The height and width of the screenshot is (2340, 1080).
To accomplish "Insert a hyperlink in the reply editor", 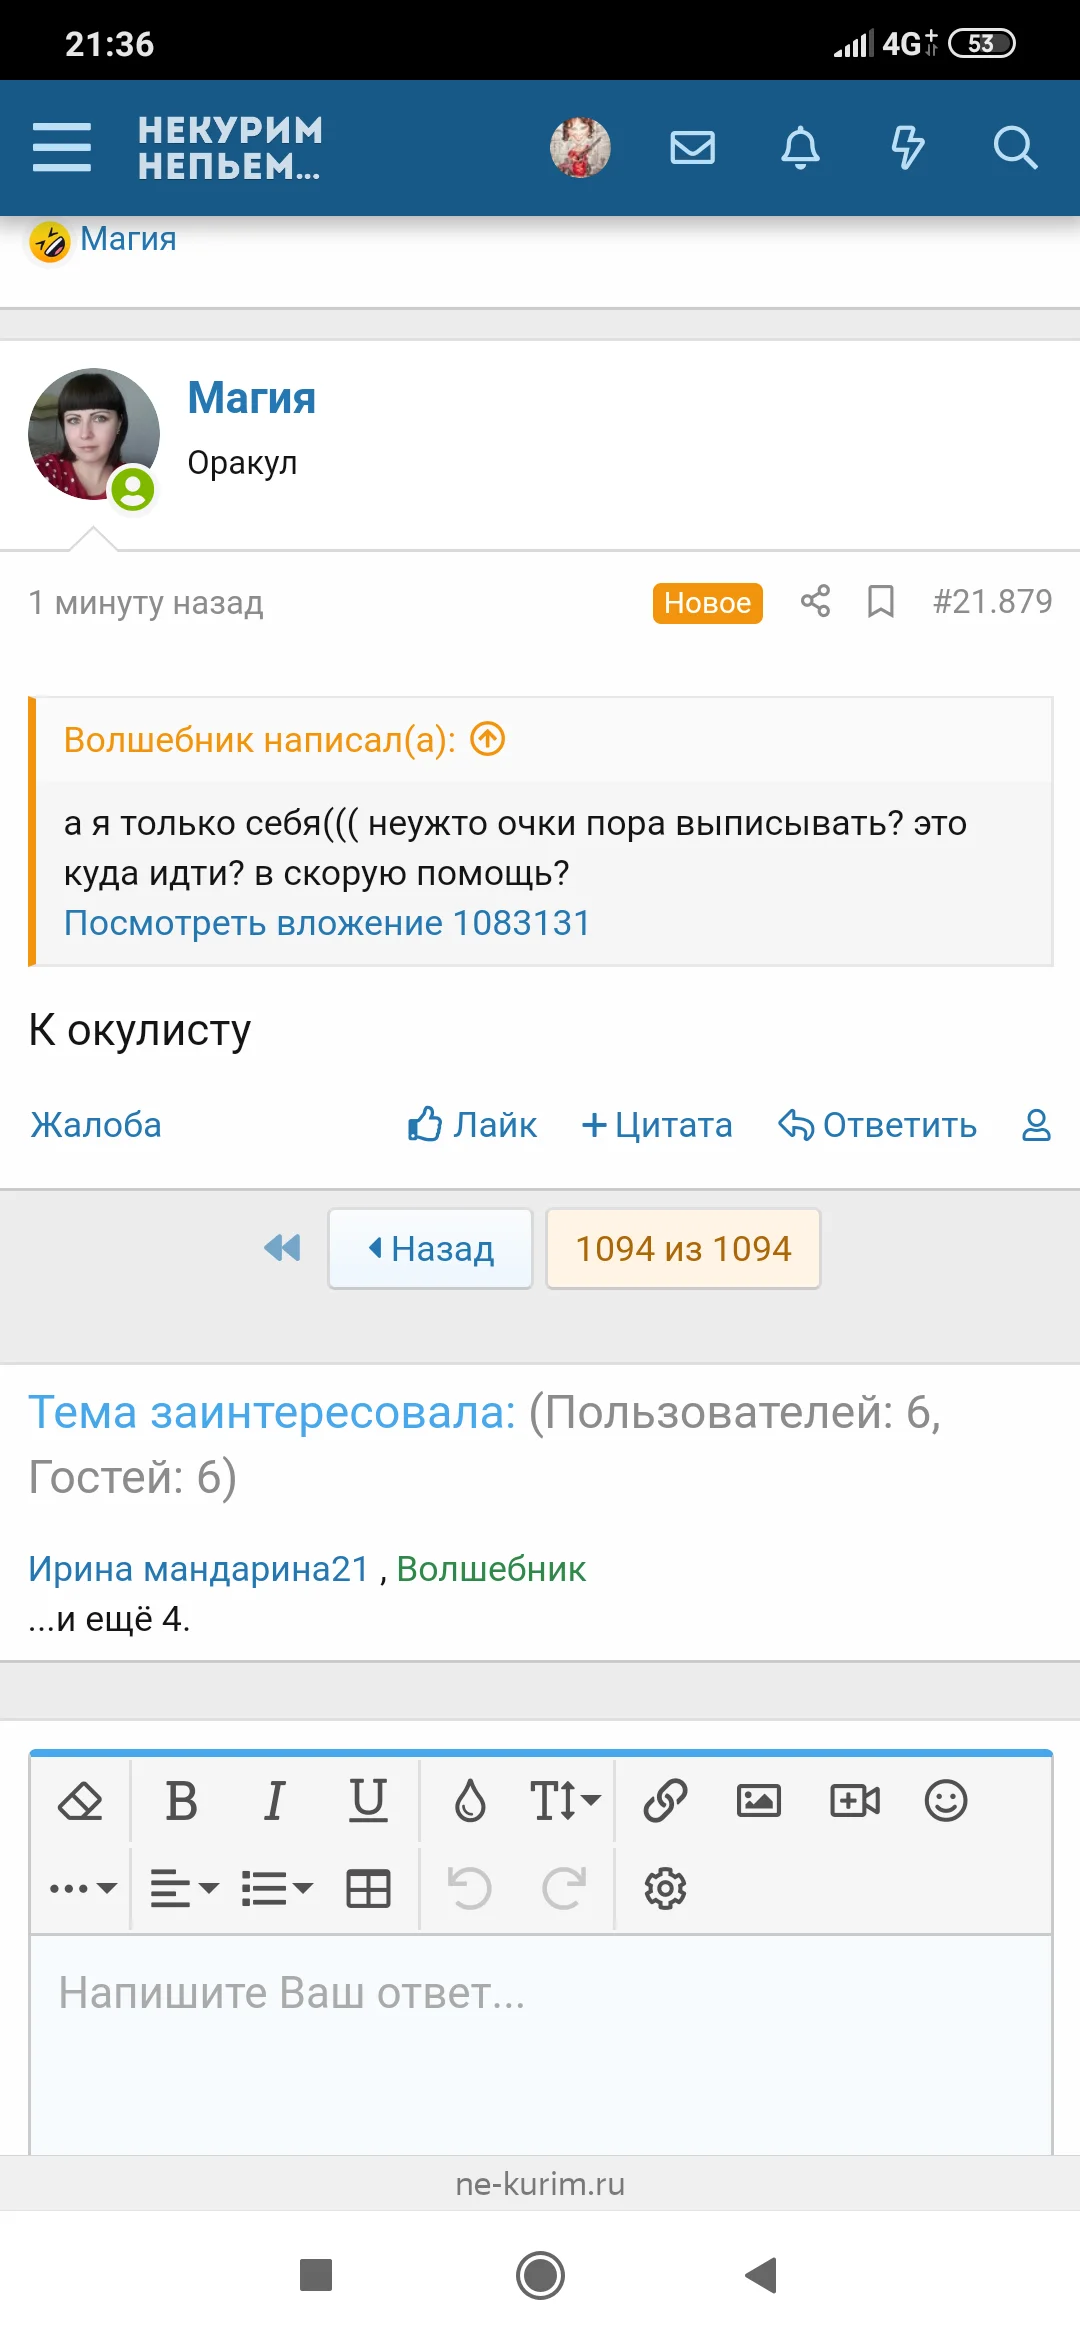I will (663, 1799).
